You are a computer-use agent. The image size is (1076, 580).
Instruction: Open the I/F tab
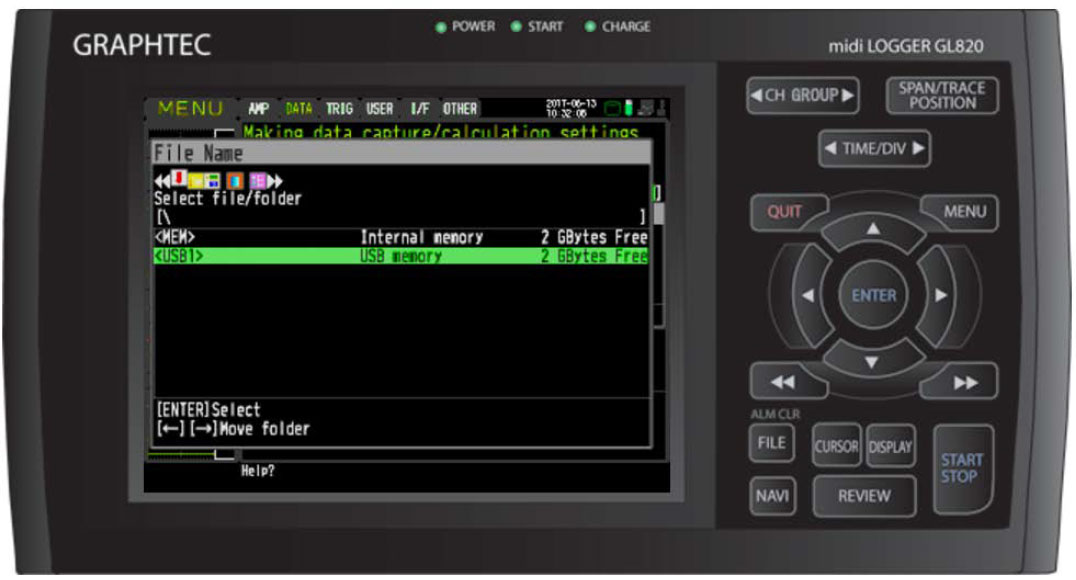click(419, 108)
